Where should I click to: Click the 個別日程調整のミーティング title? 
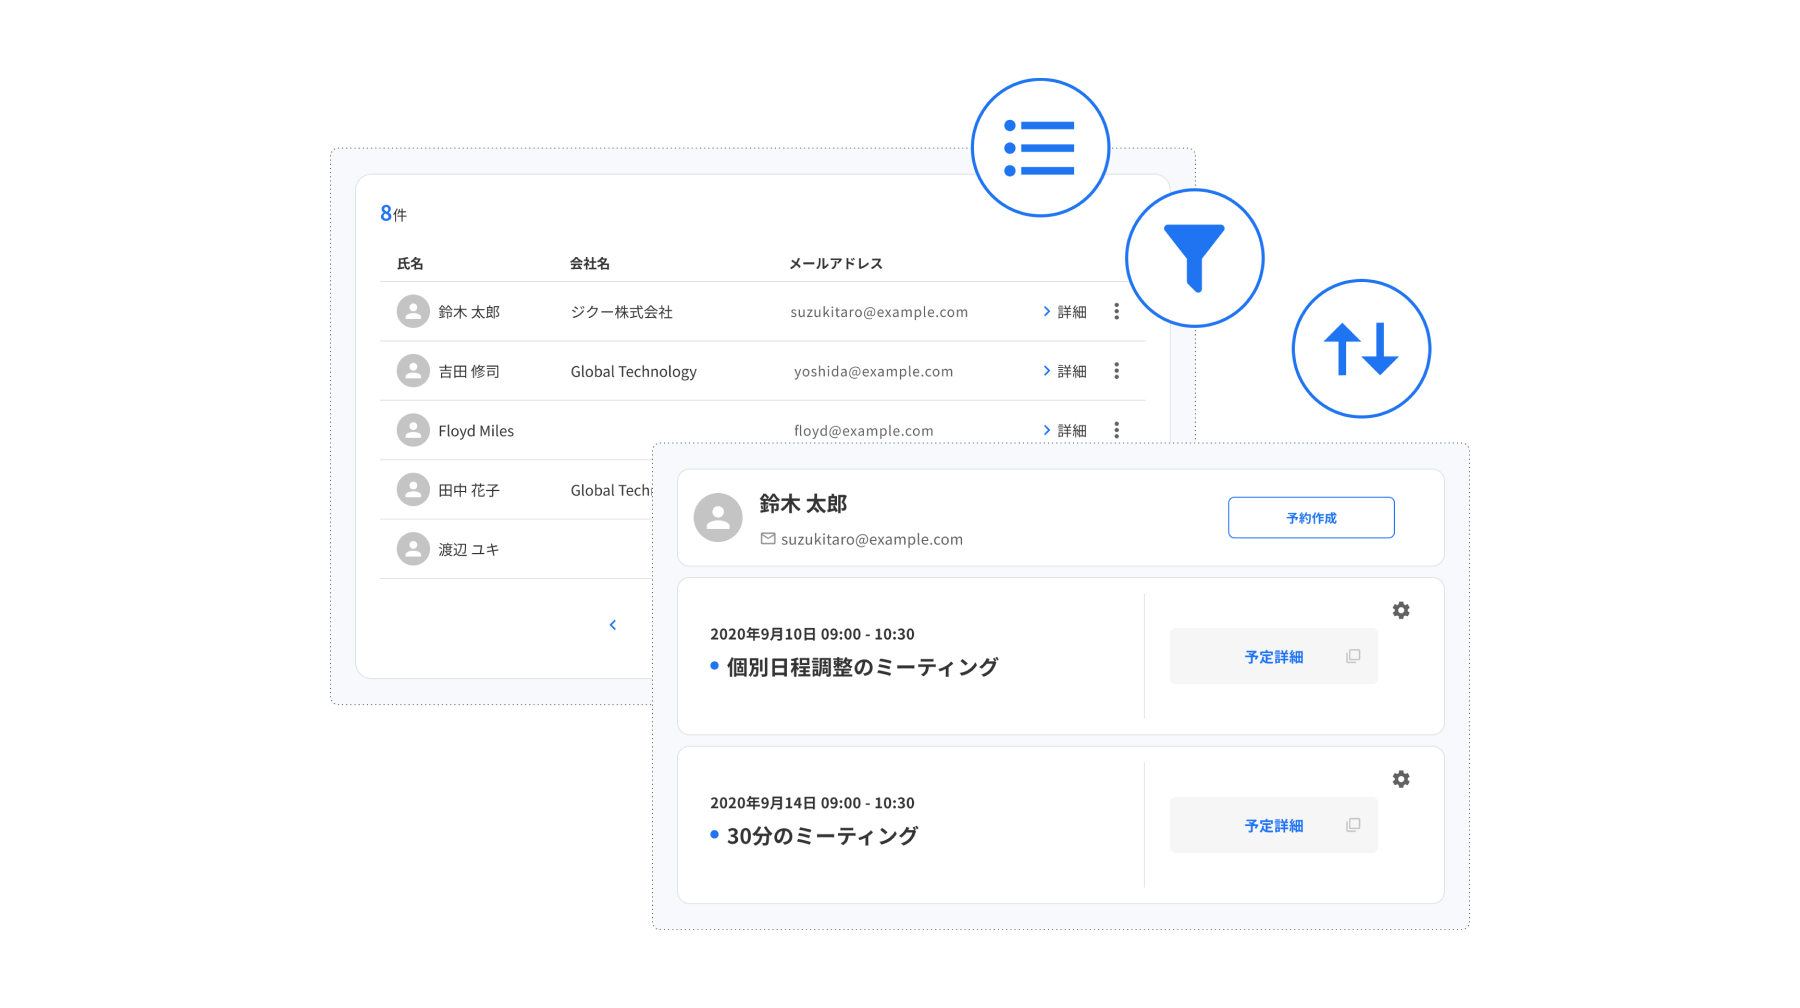tap(862, 667)
